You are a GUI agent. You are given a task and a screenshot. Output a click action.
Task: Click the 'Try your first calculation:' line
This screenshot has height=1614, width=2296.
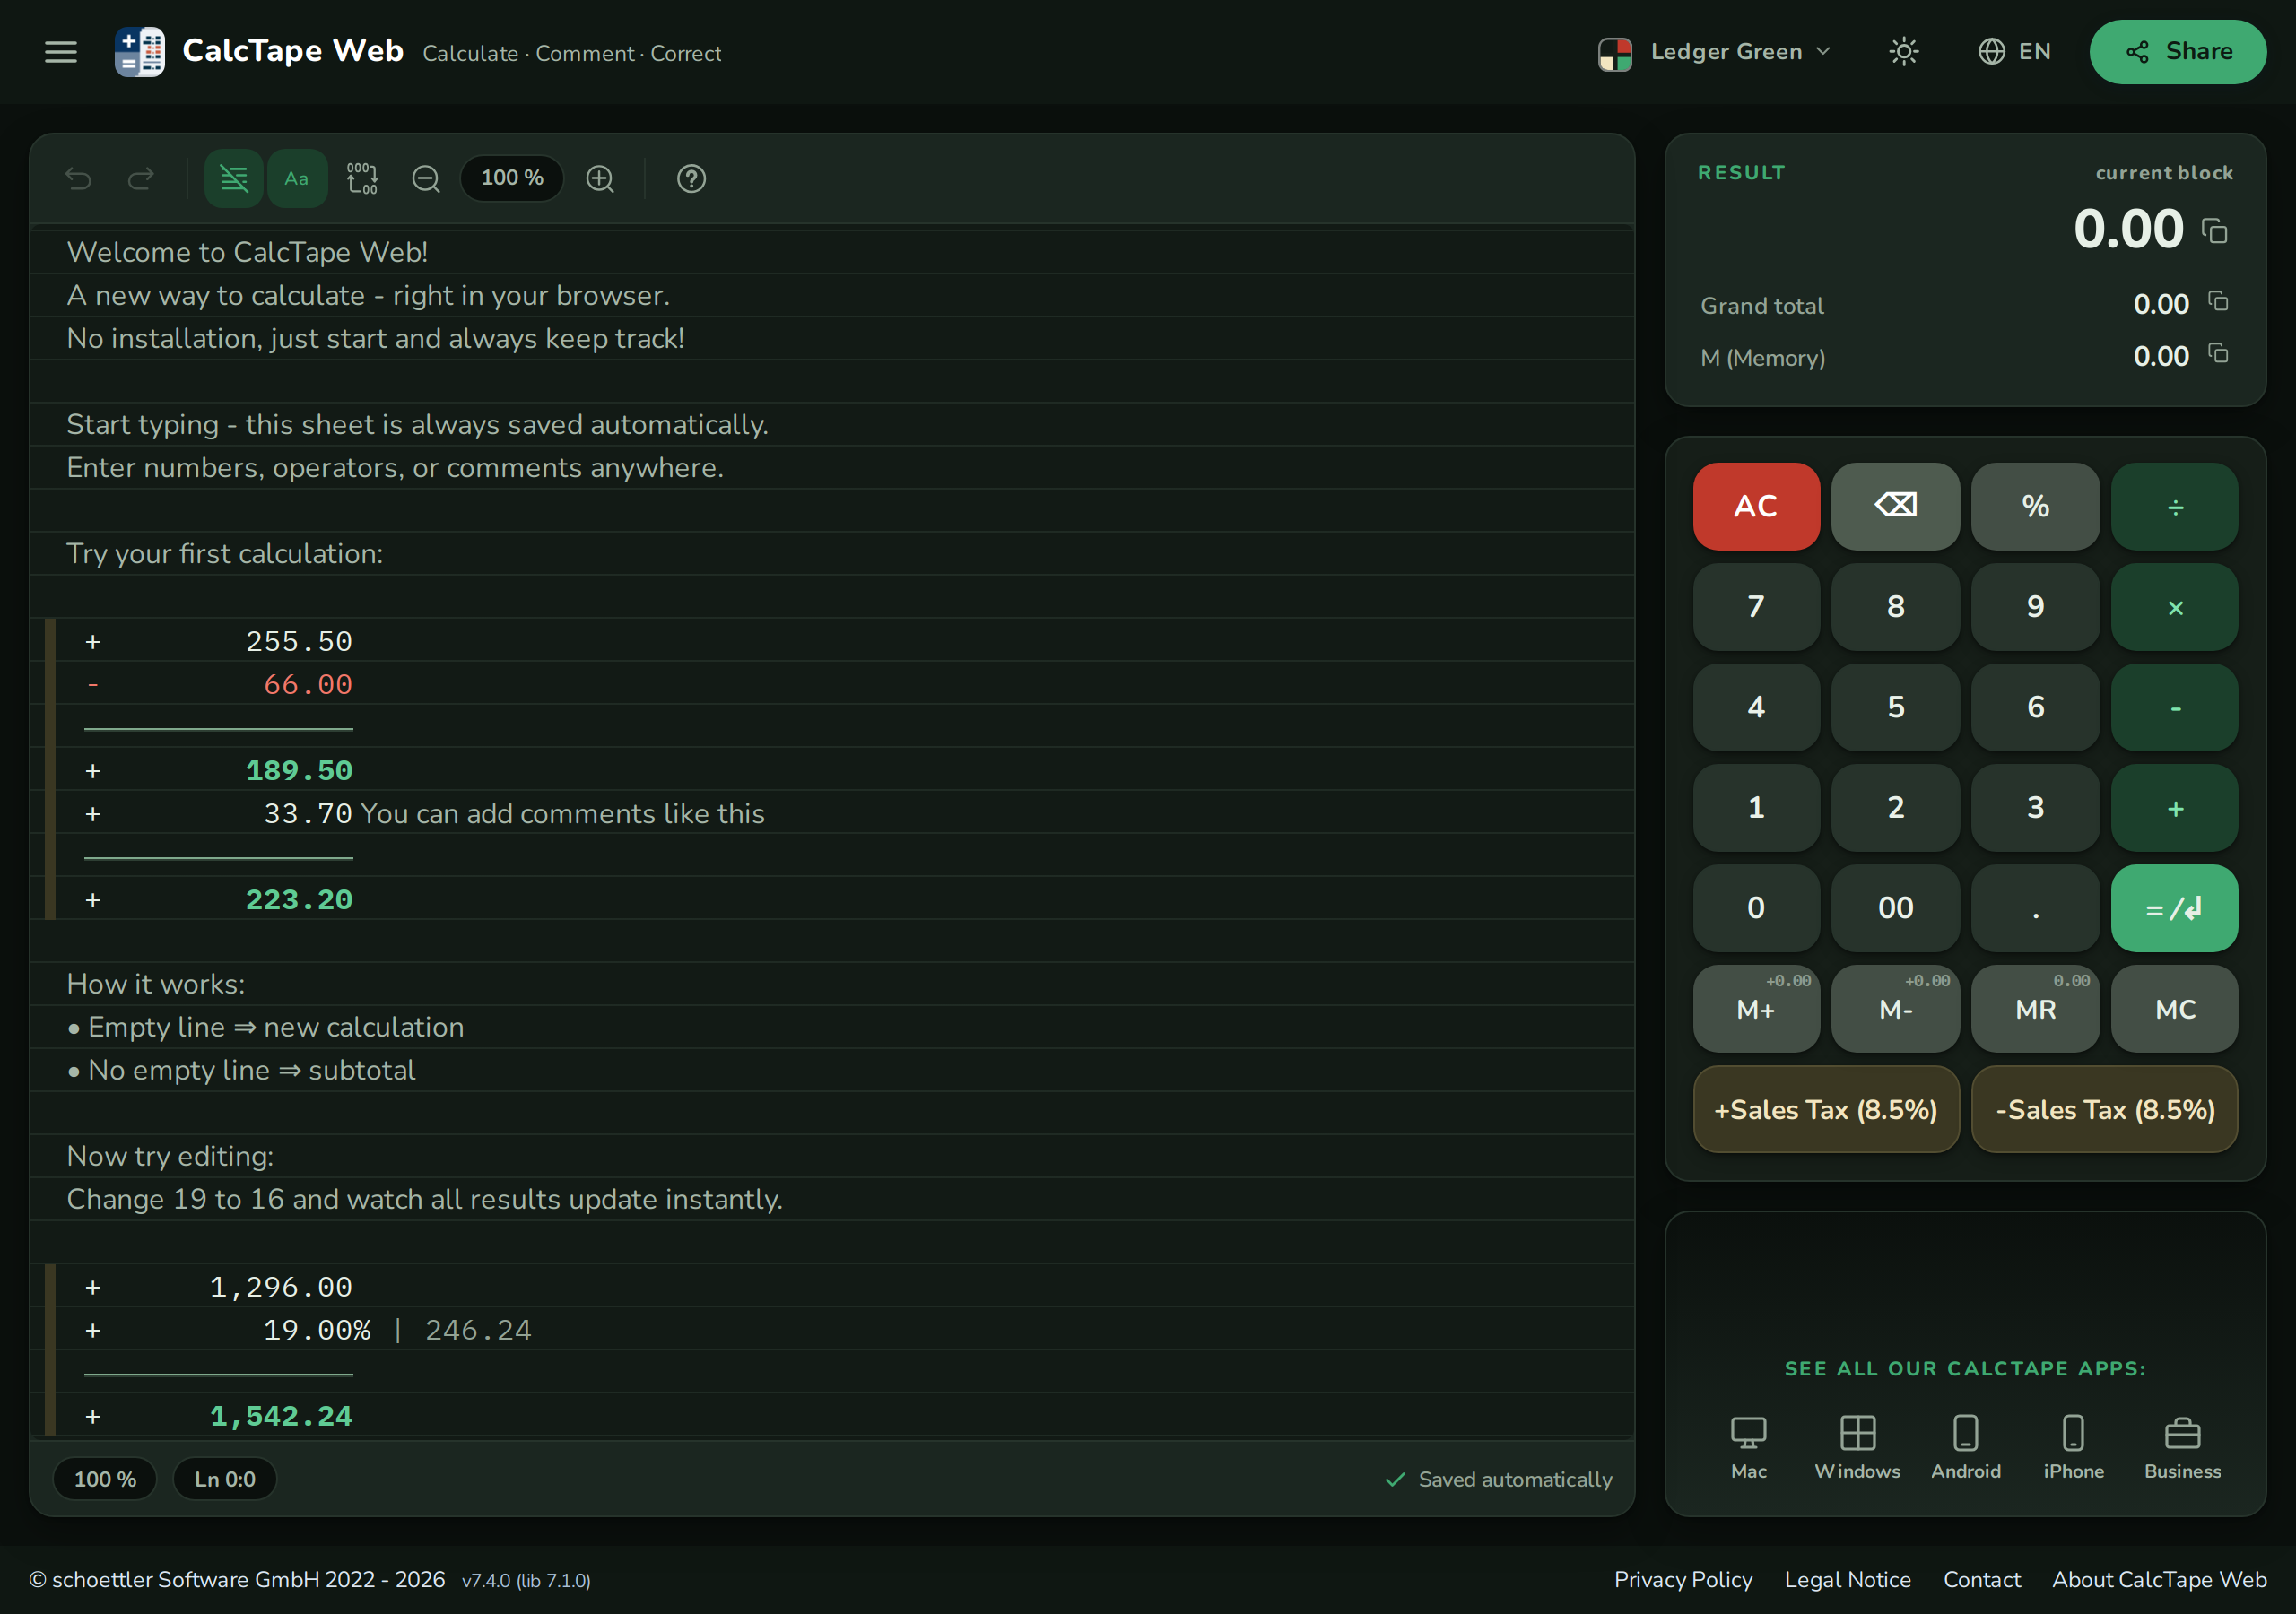click(225, 554)
